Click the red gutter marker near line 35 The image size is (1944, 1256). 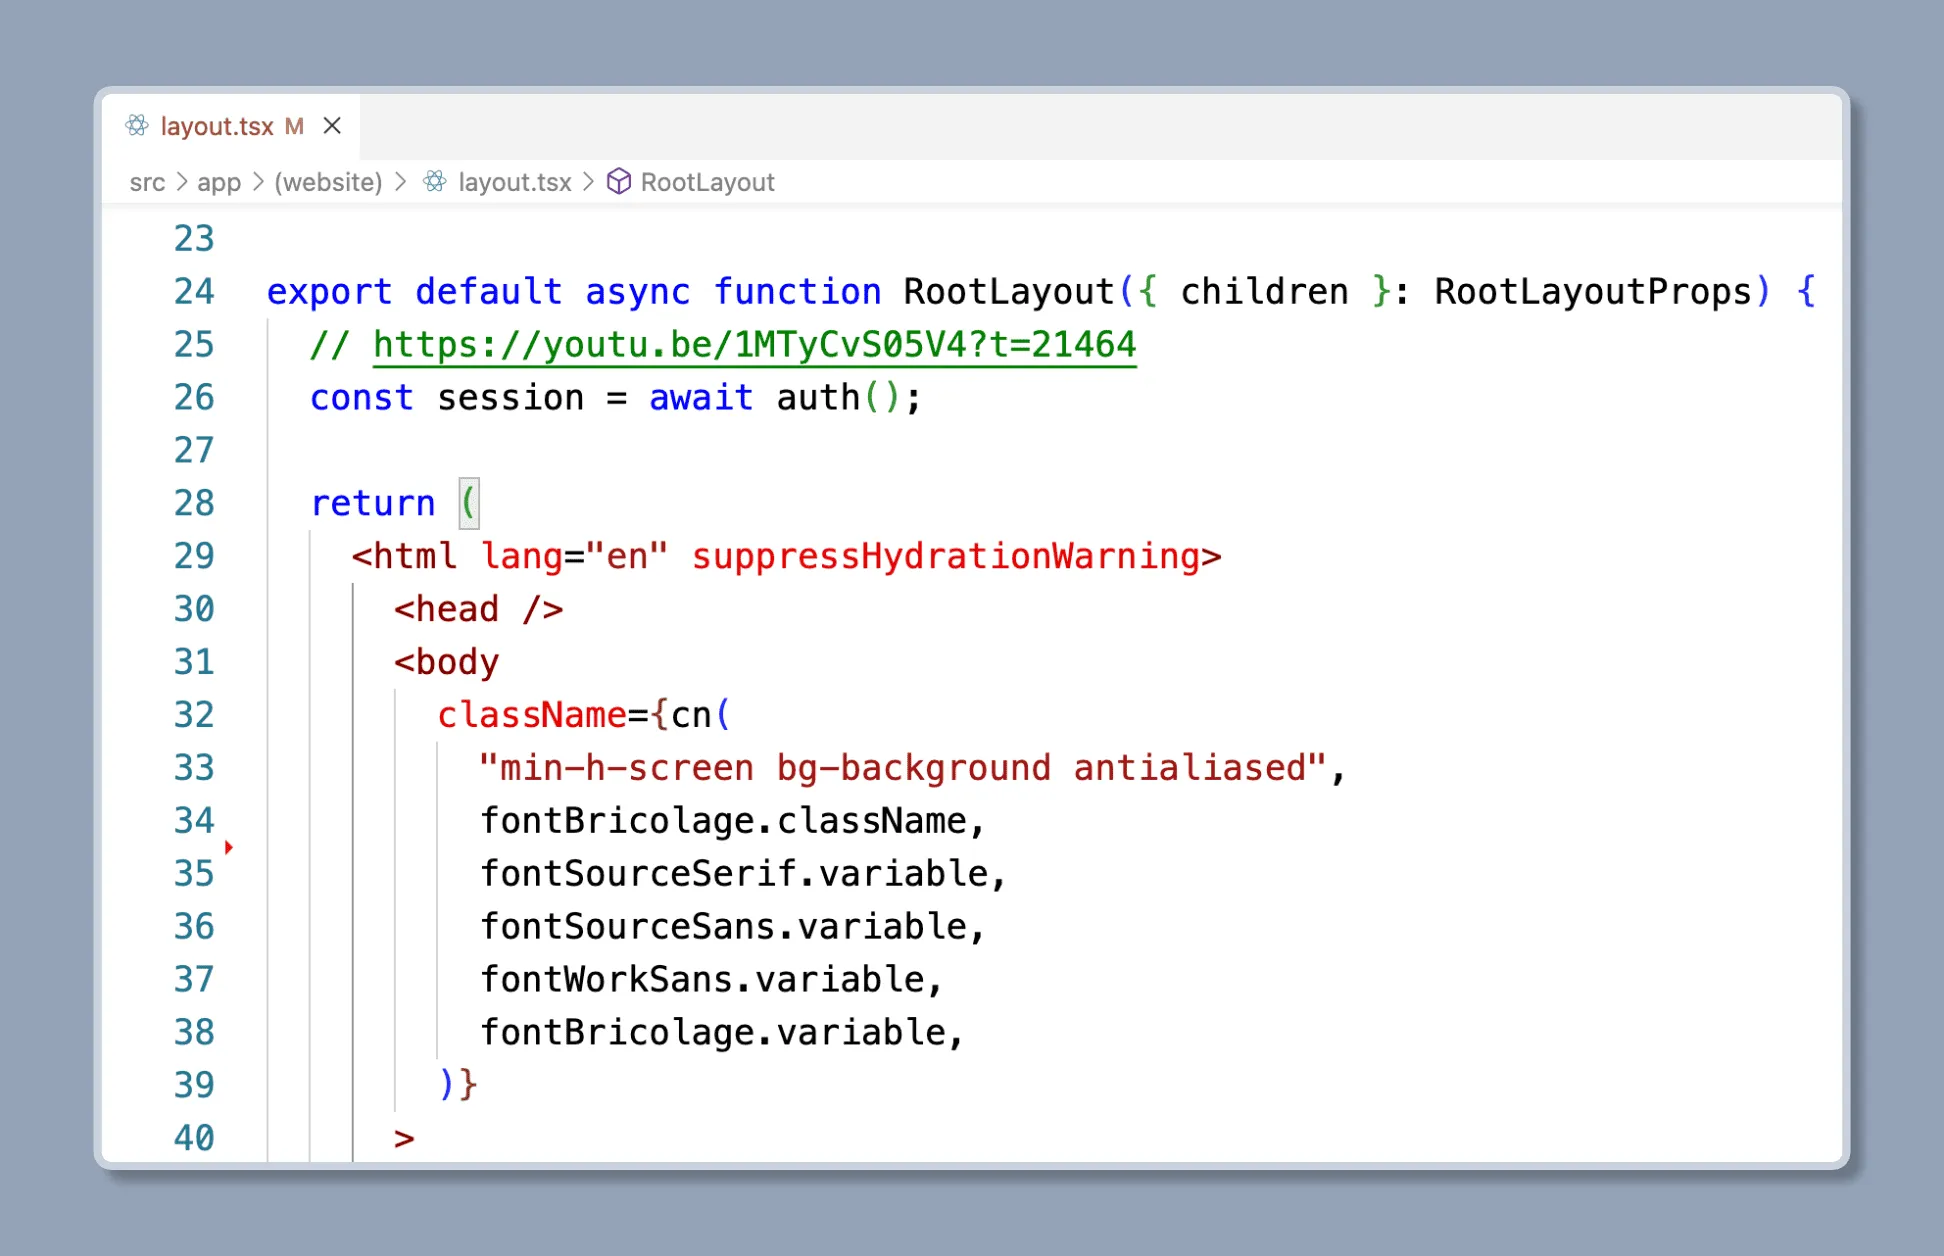(229, 847)
